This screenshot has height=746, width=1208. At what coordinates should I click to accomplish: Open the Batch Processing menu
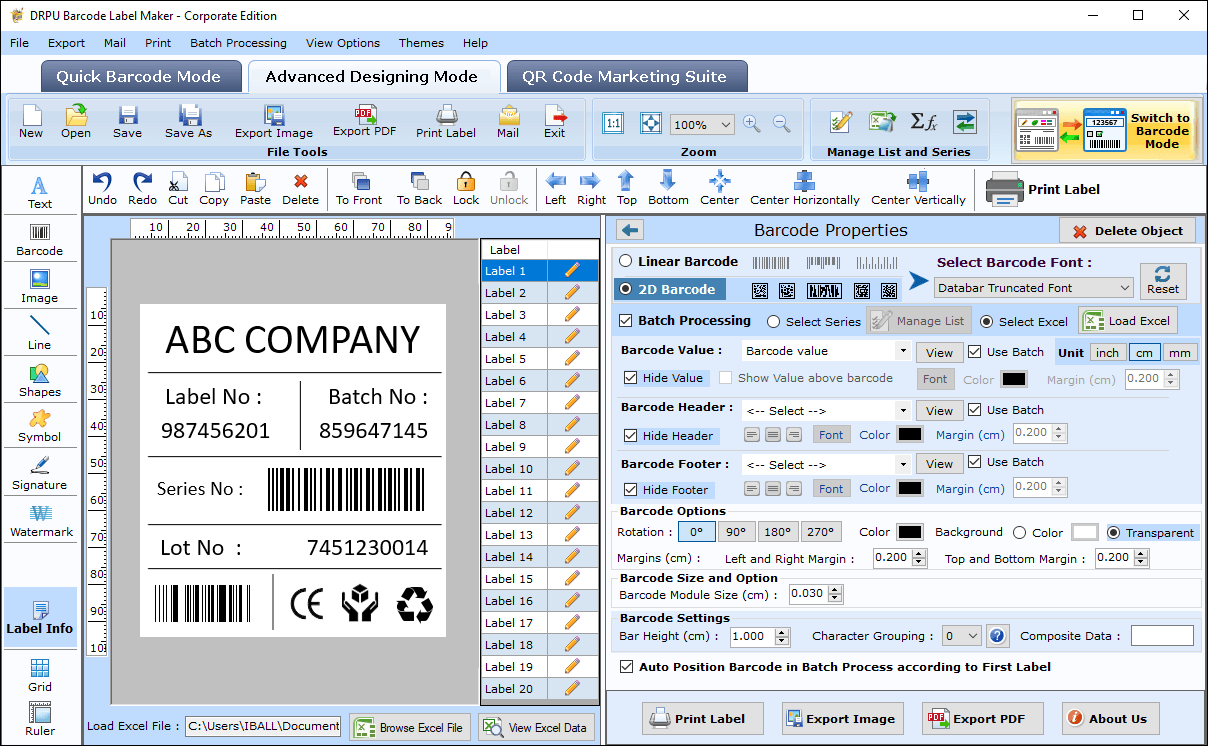pyautogui.click(x=238, y=43)
